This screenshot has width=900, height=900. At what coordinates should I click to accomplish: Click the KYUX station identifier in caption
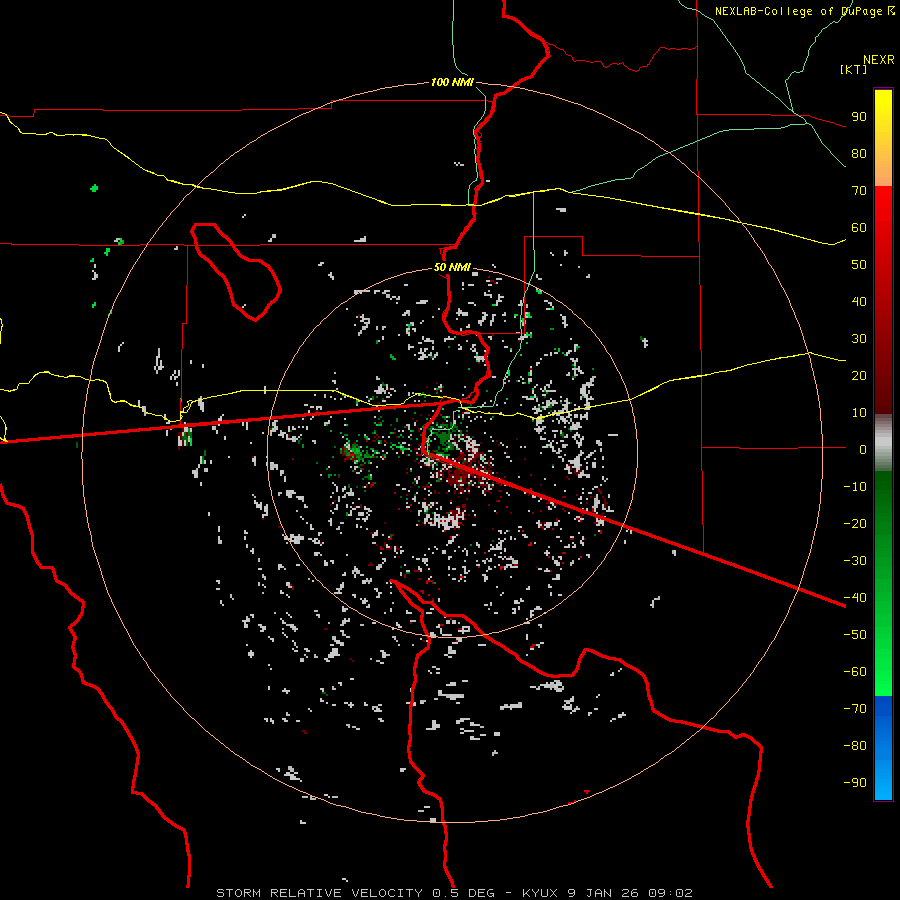541,893
